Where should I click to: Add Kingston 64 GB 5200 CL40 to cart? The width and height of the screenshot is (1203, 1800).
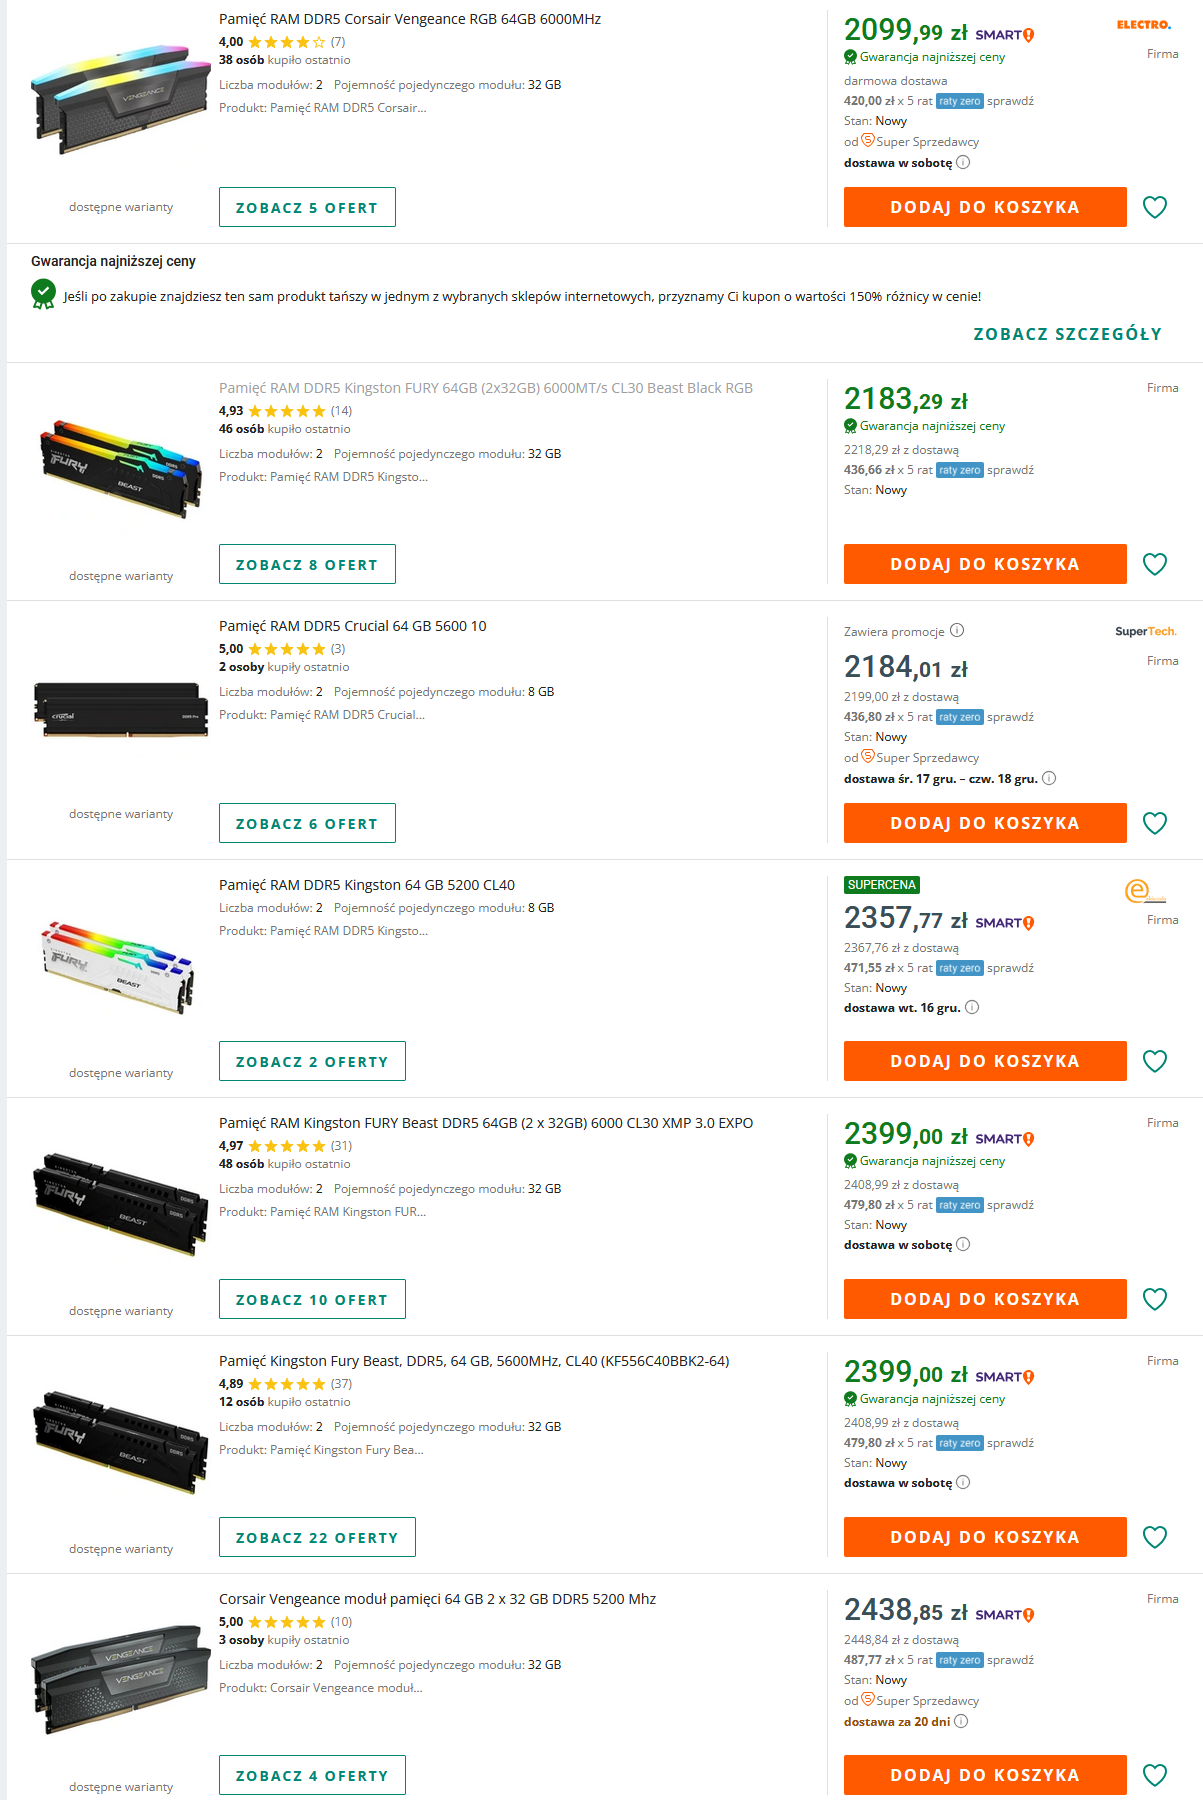[984, 1061]
